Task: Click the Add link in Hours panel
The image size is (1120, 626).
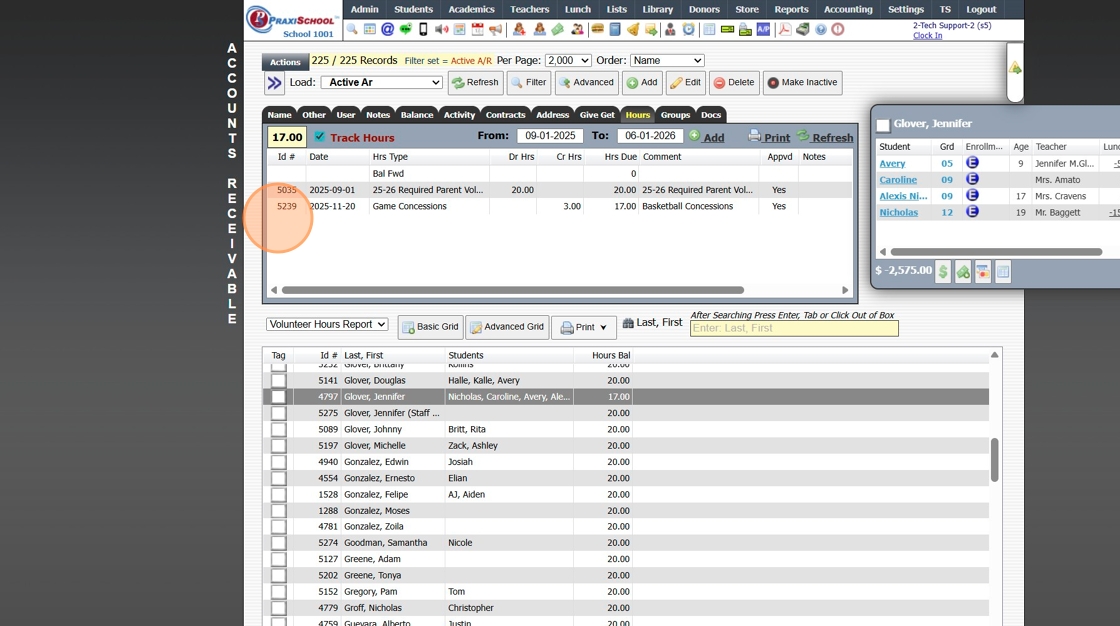Action: coord(706,136)
